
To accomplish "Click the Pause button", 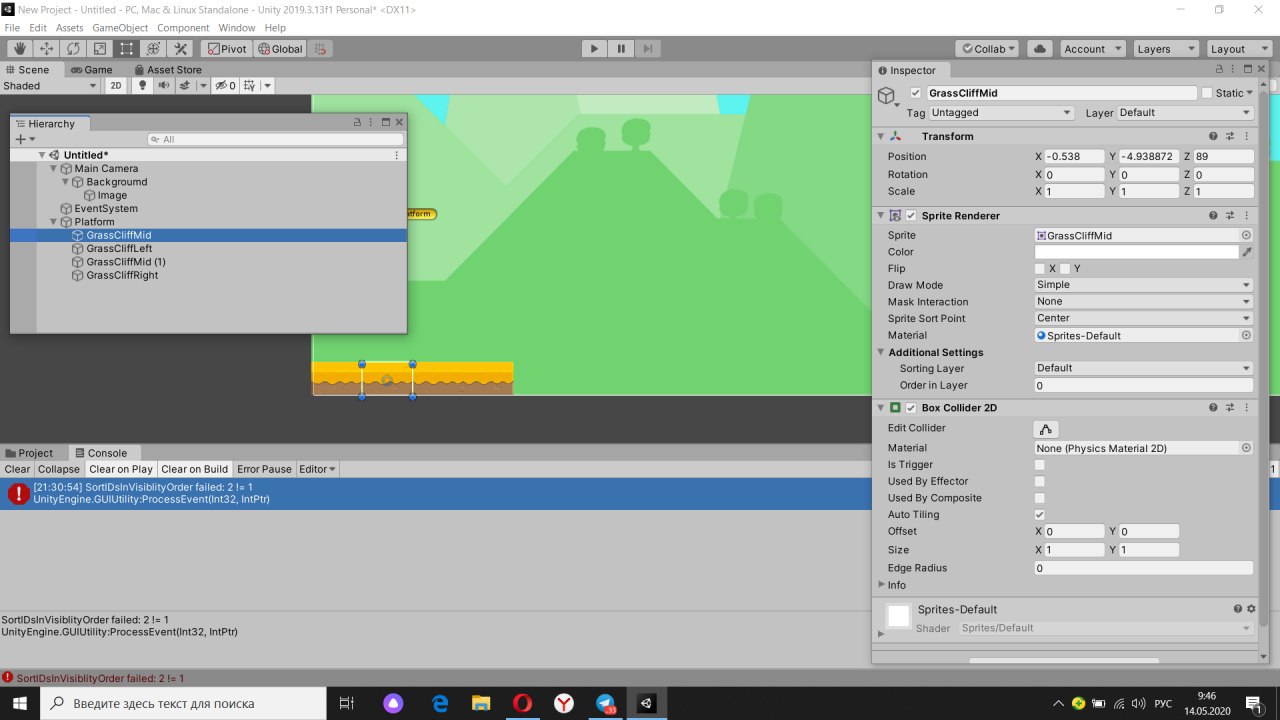I will click(621, 48).
